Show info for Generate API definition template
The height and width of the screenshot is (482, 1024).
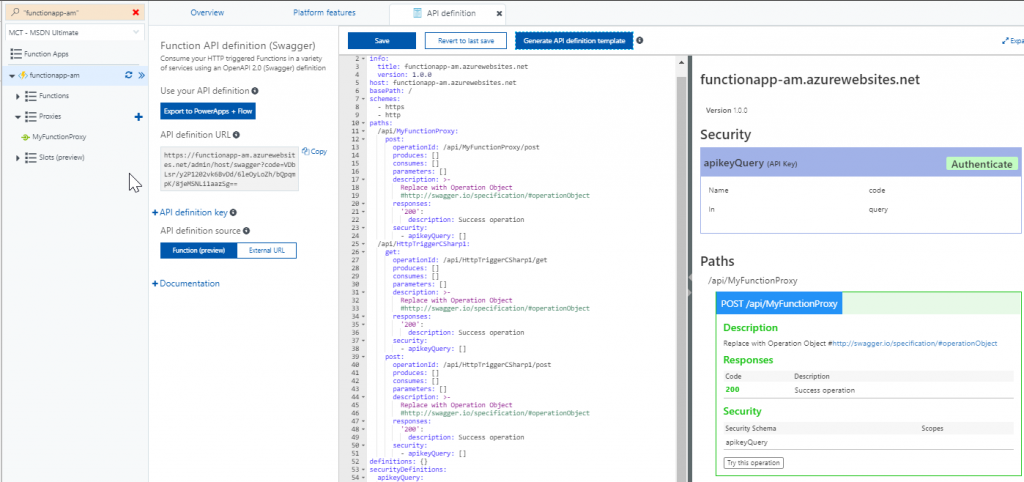(x=640, y=40)
